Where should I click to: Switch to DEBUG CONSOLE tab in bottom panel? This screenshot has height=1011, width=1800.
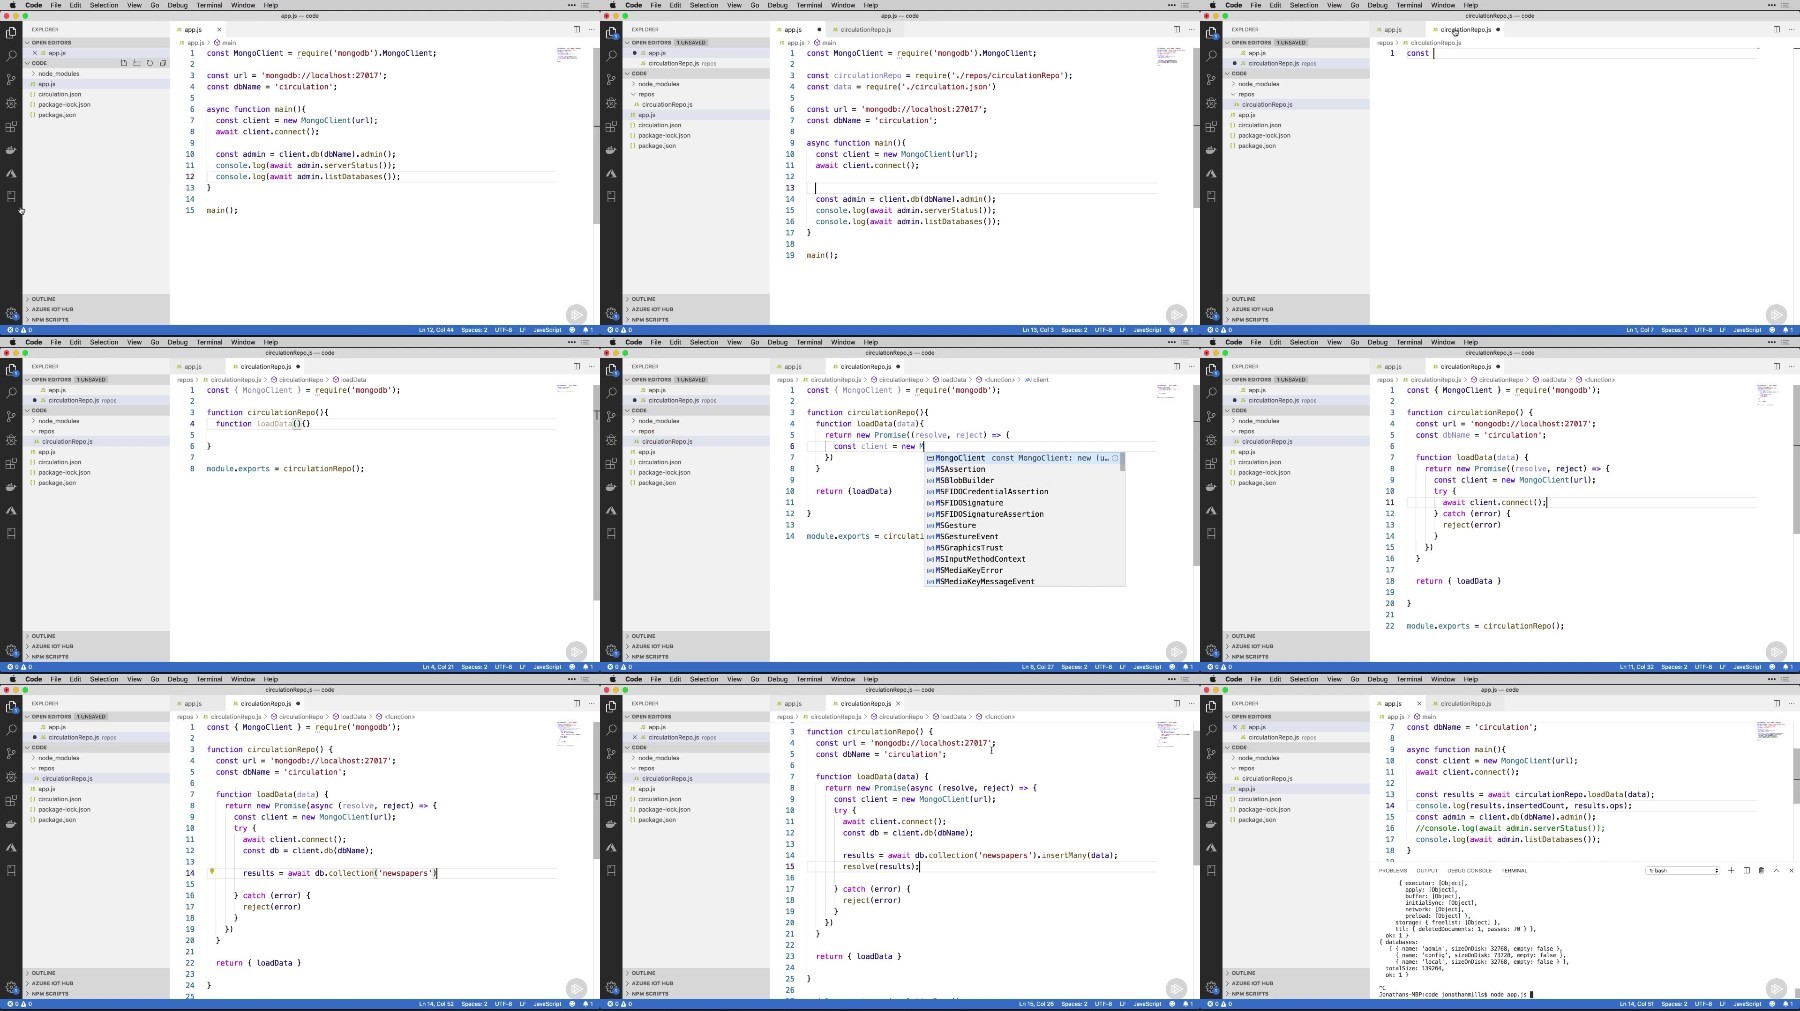click(1470, 871)
